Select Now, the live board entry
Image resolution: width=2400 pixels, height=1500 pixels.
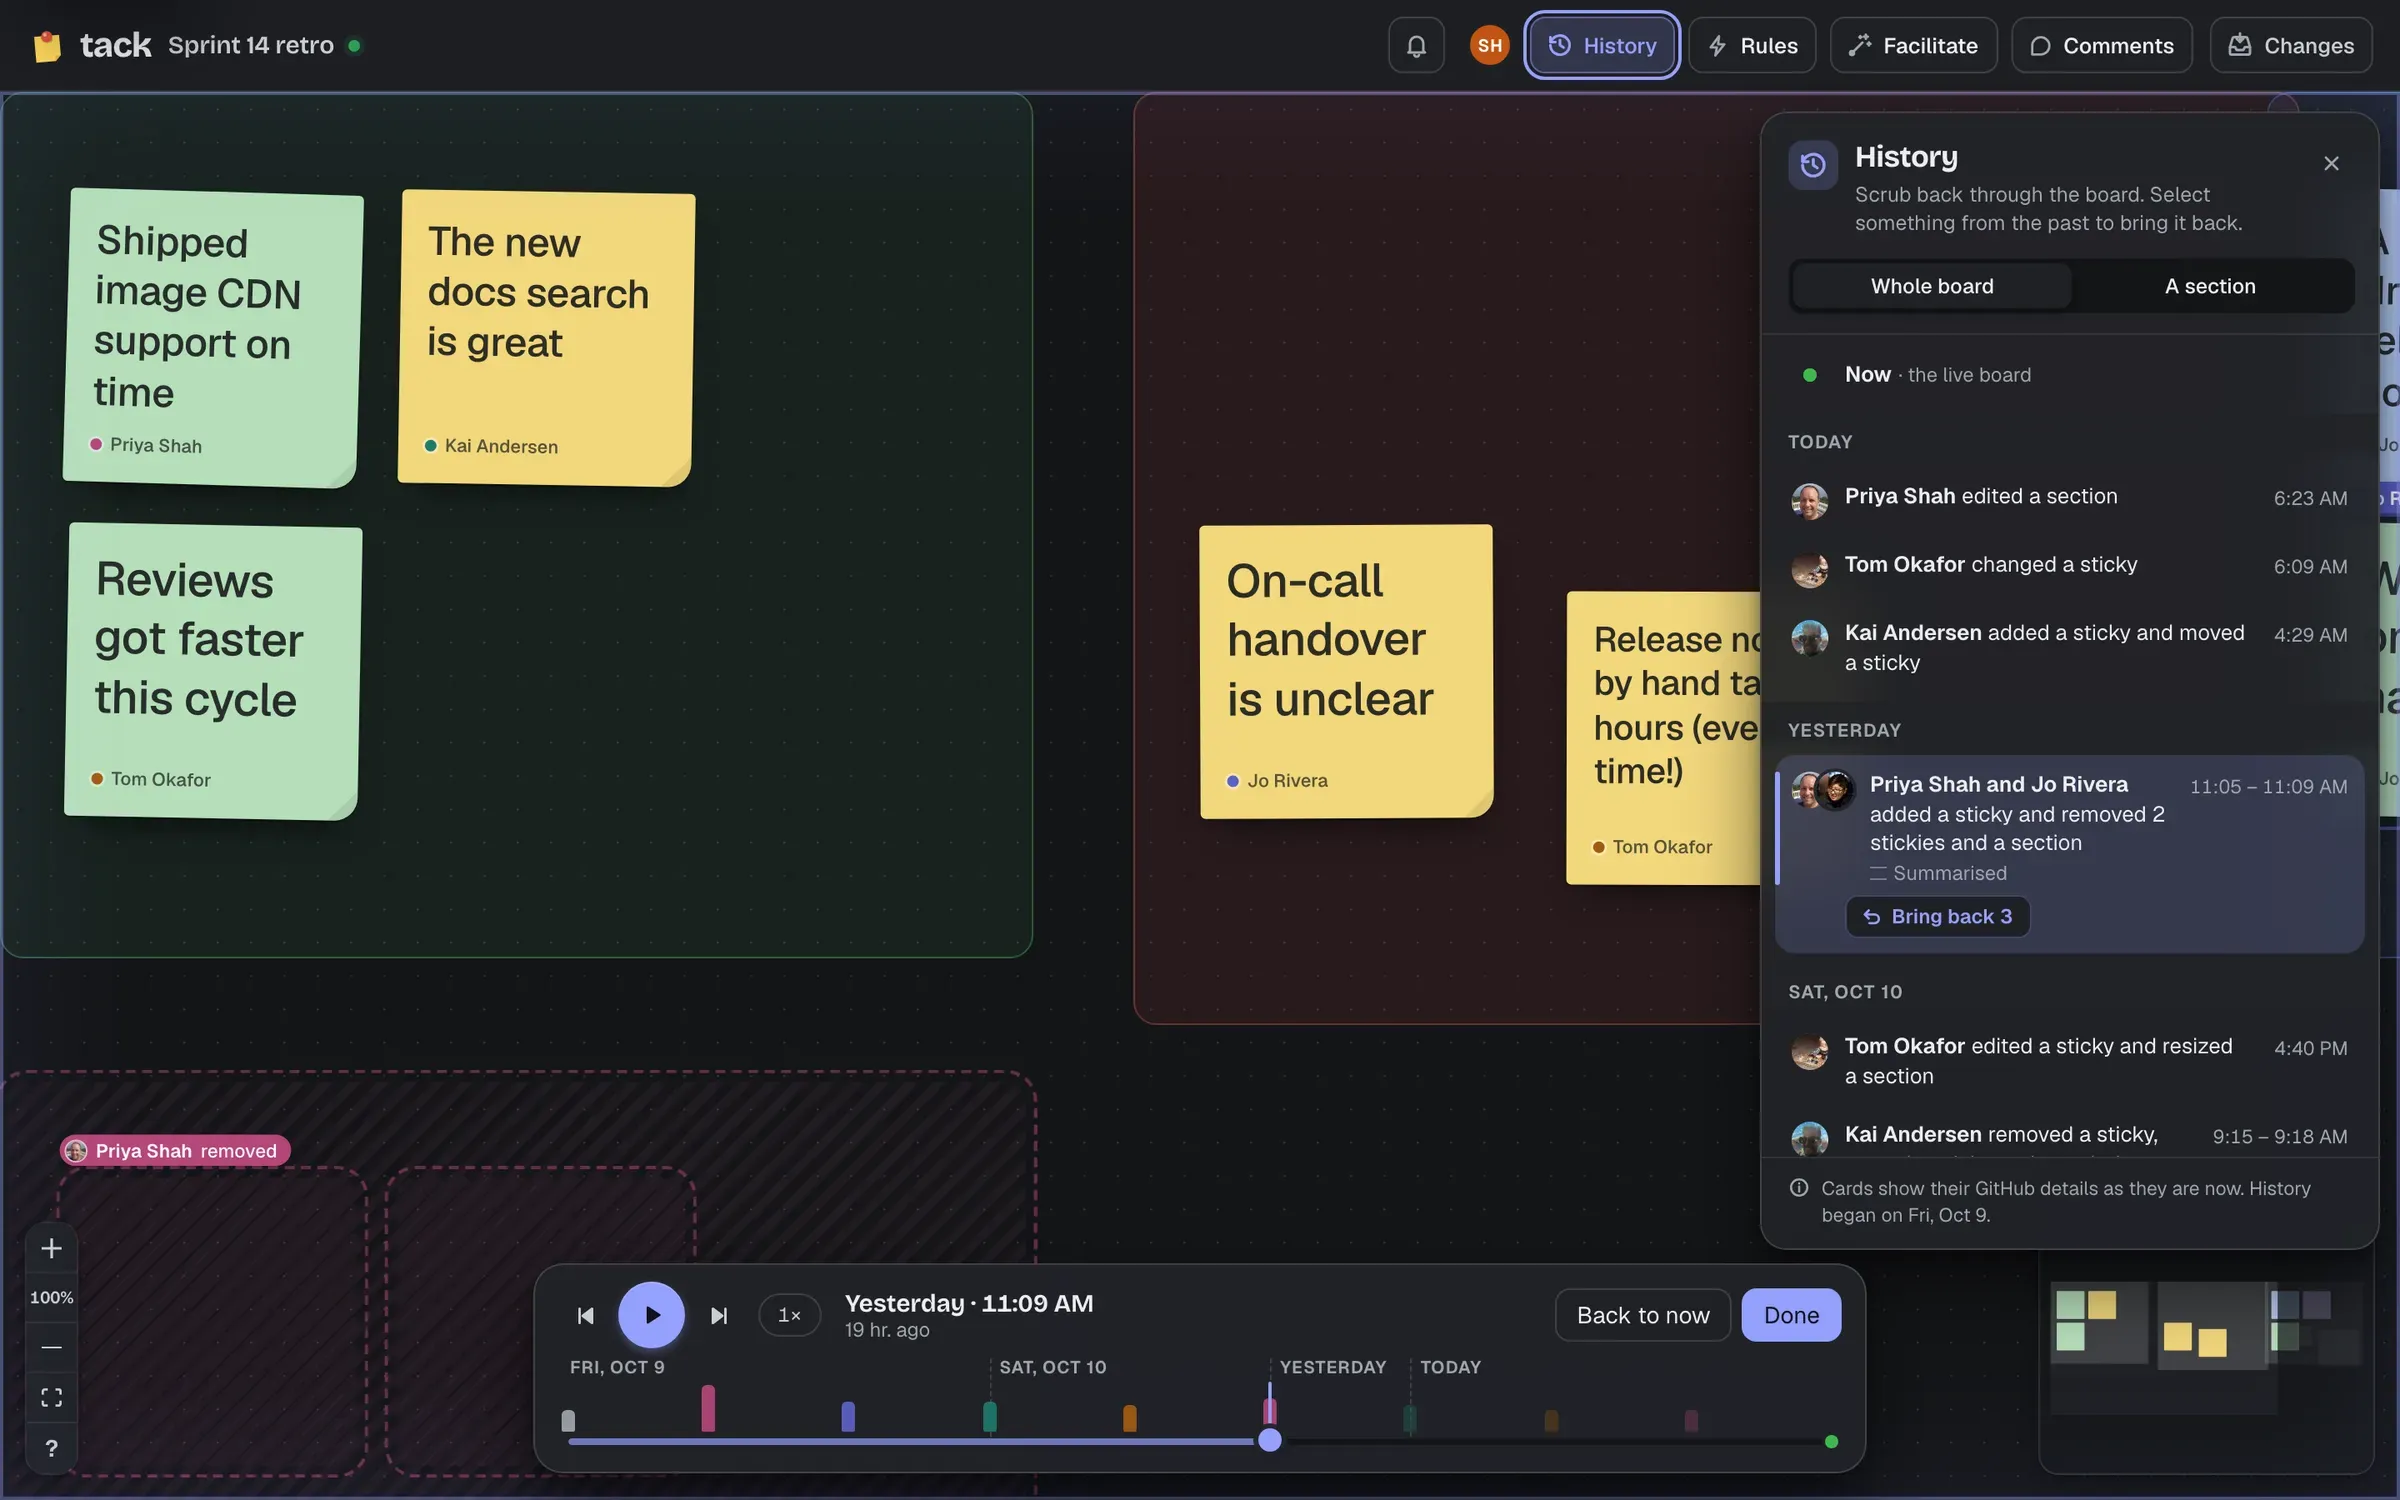tap(2069, 374)
